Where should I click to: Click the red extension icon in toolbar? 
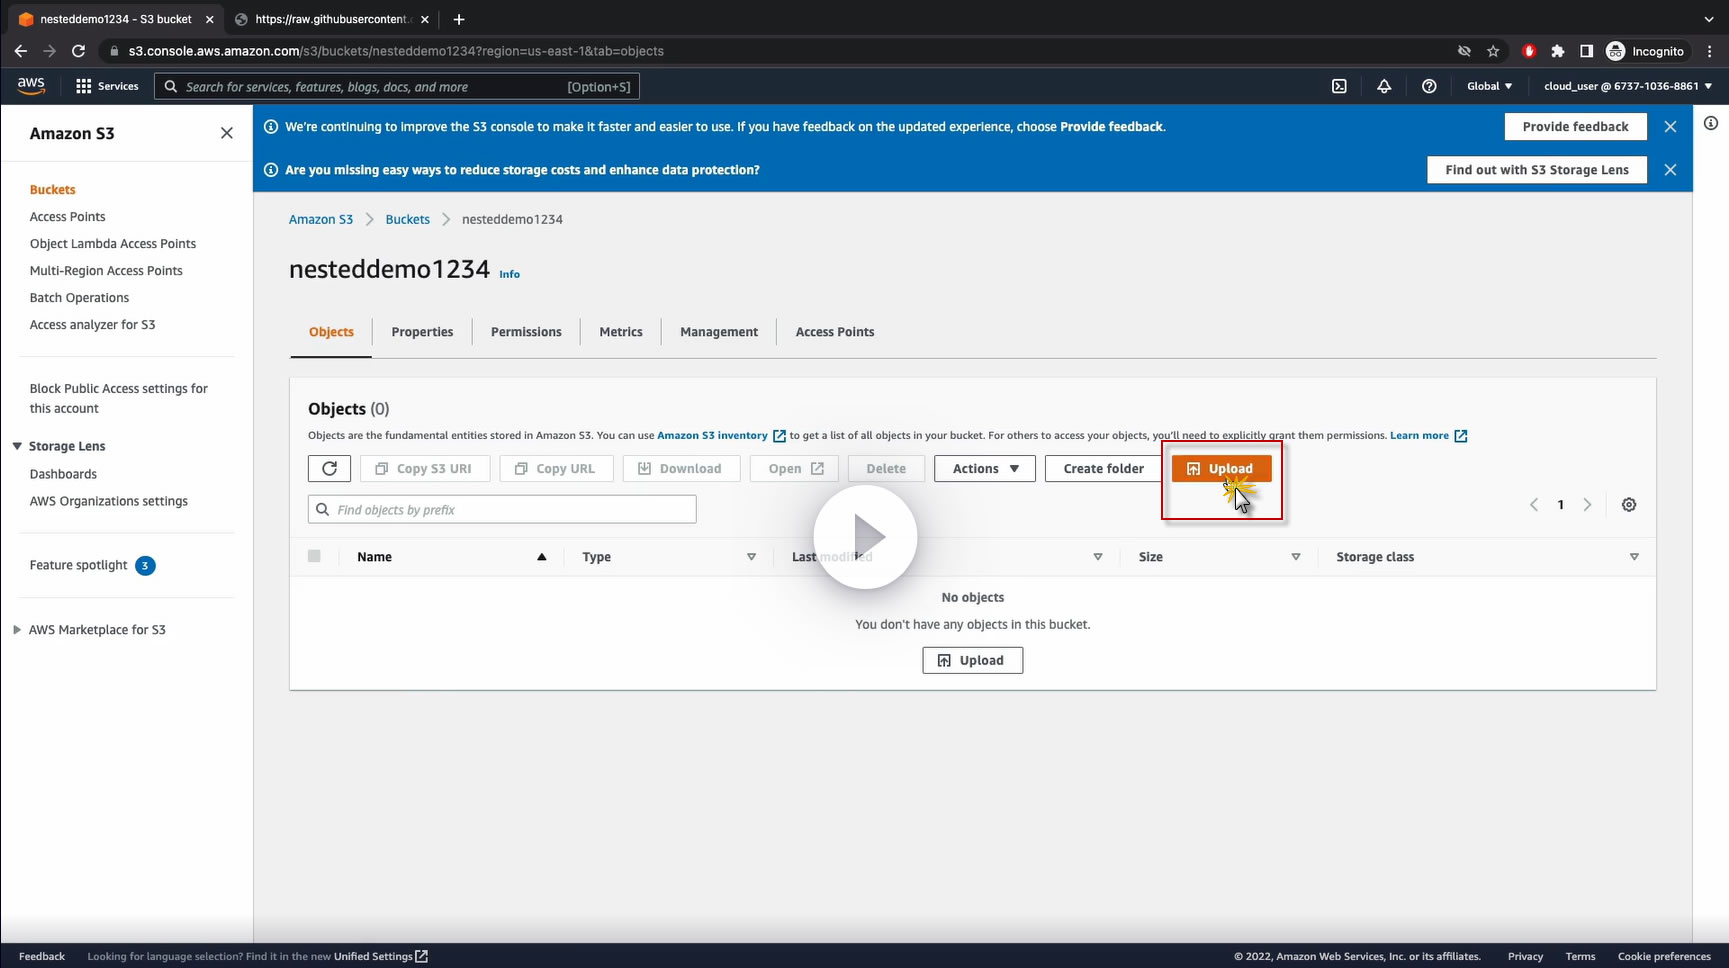(x=1528, y=51)
